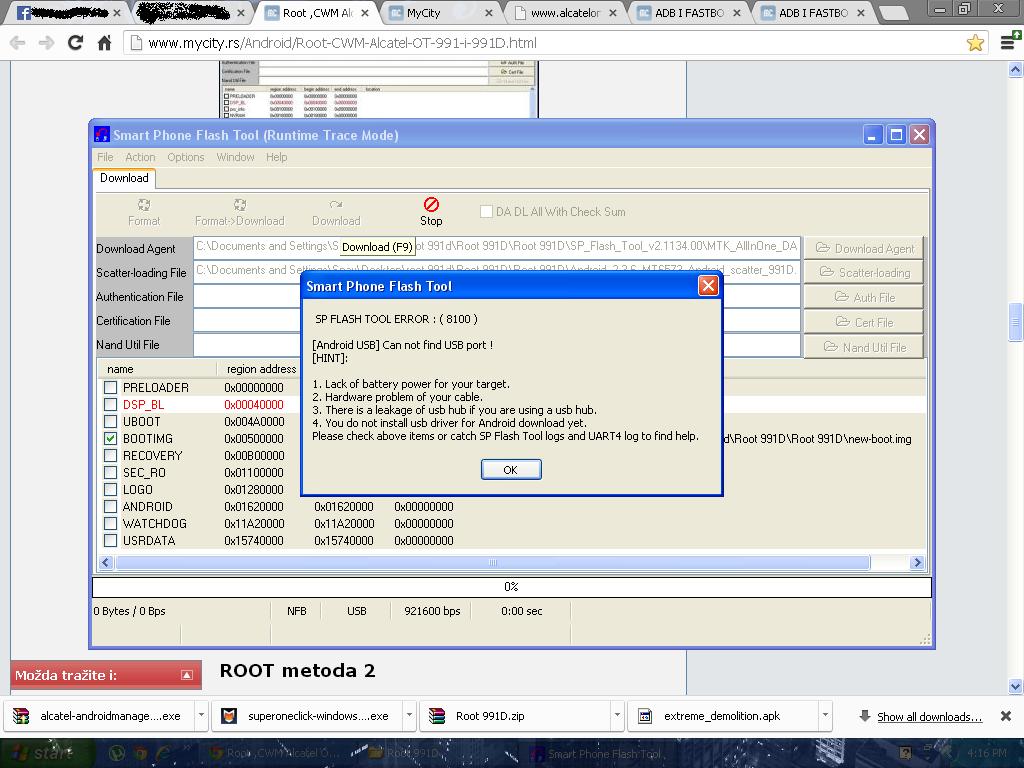Screen dimensions: 1024x768
Task: Click the browser back arrow
Action: point(18,43)
